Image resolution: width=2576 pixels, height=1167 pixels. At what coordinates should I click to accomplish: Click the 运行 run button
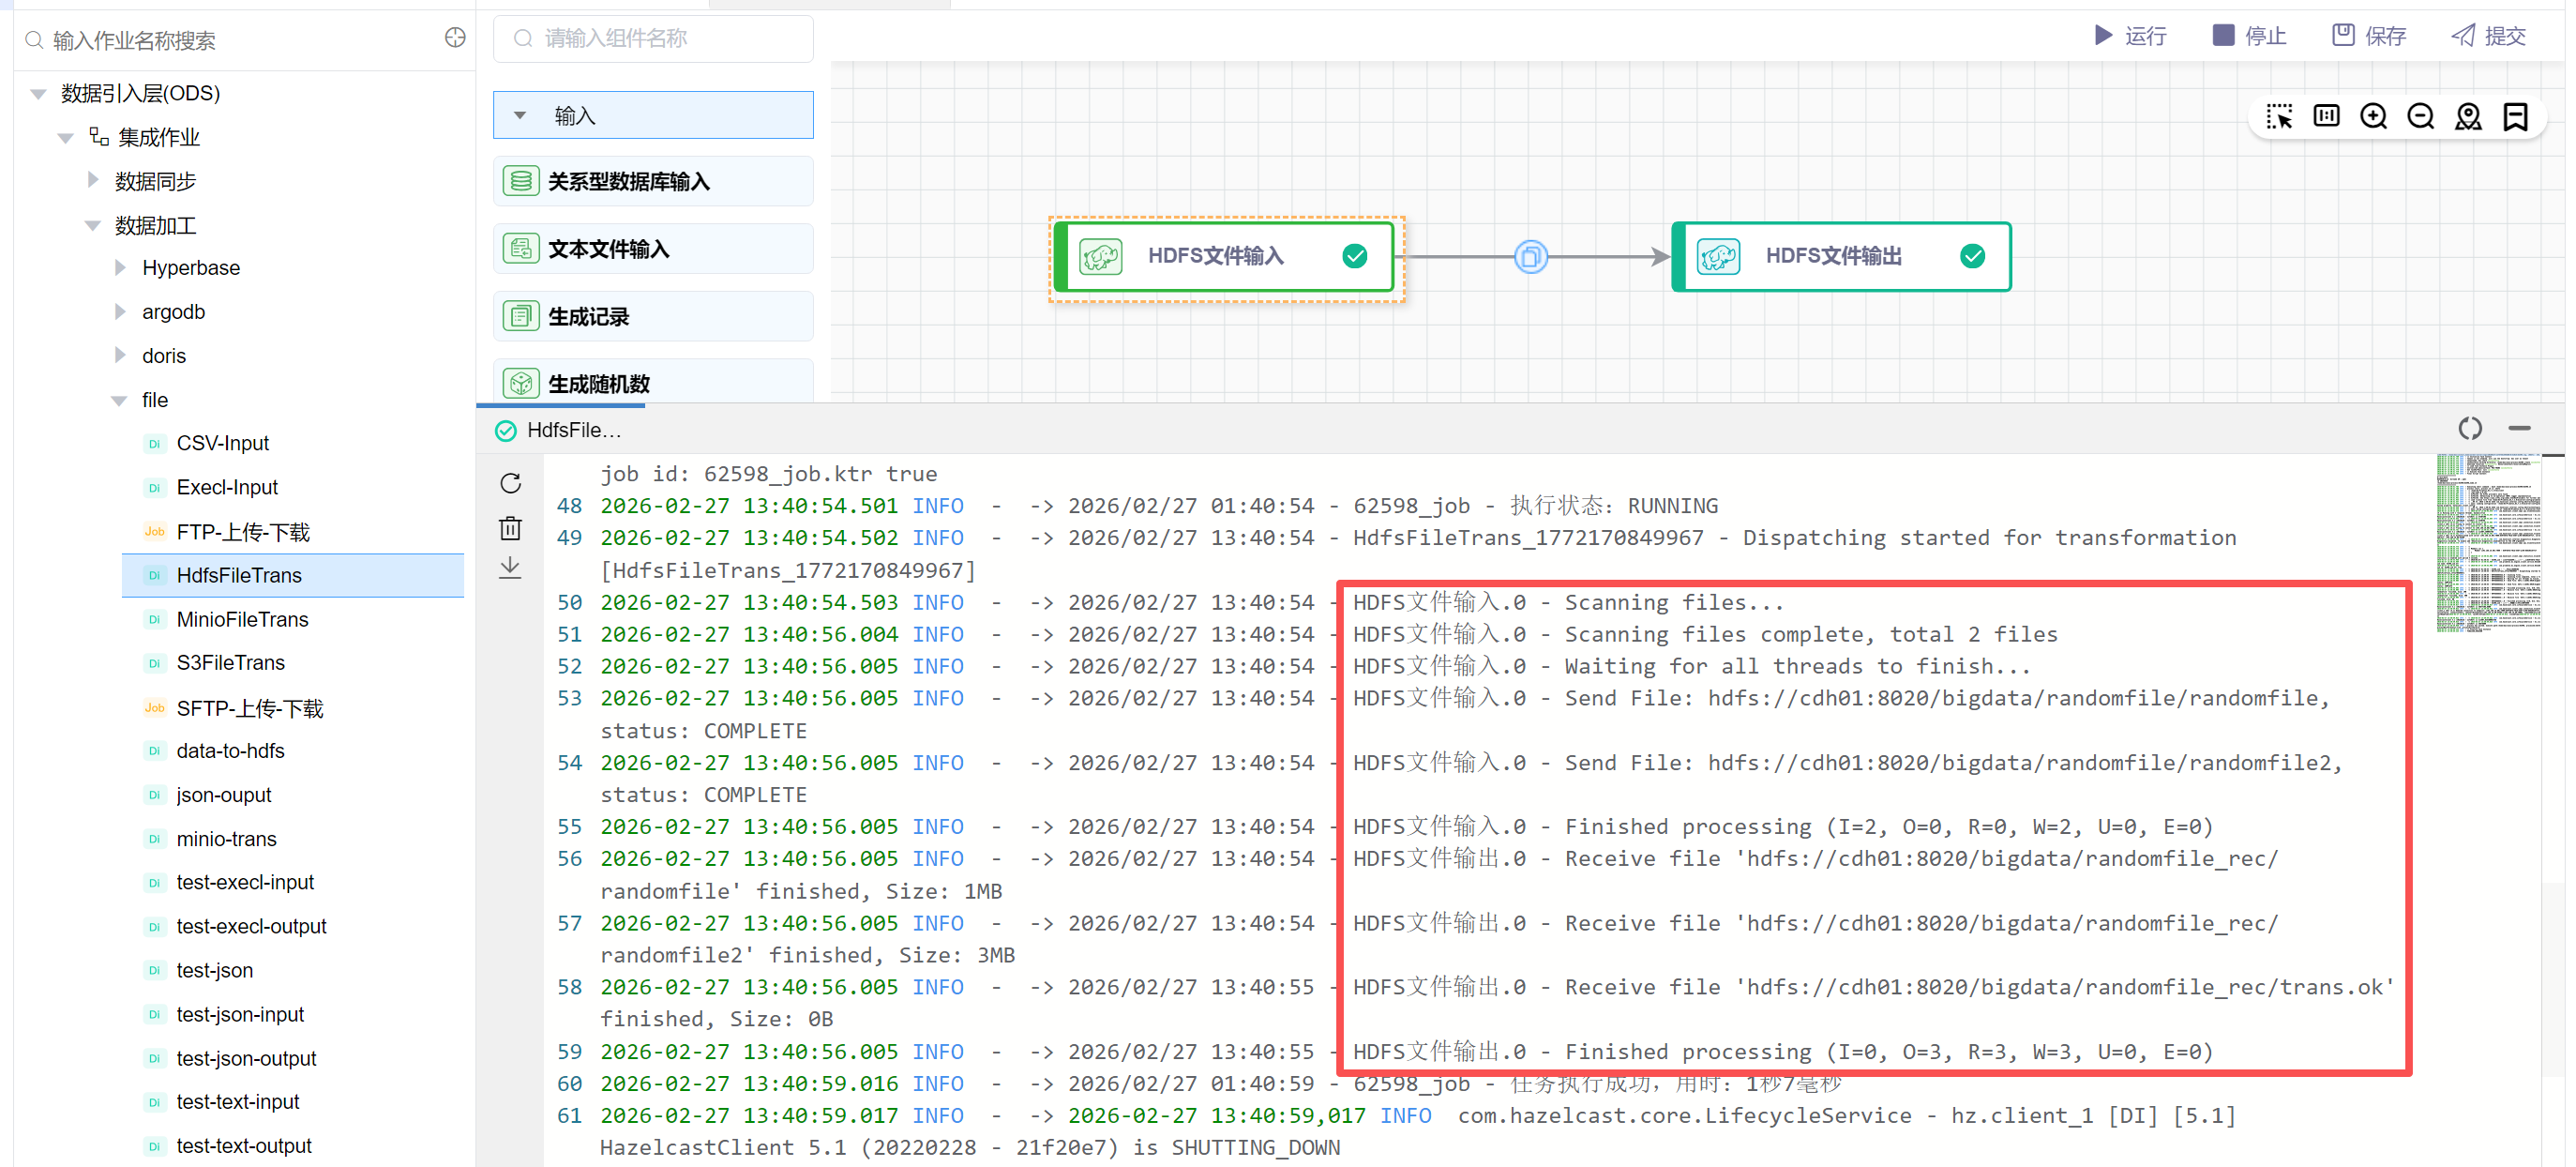coord(2130,37)
